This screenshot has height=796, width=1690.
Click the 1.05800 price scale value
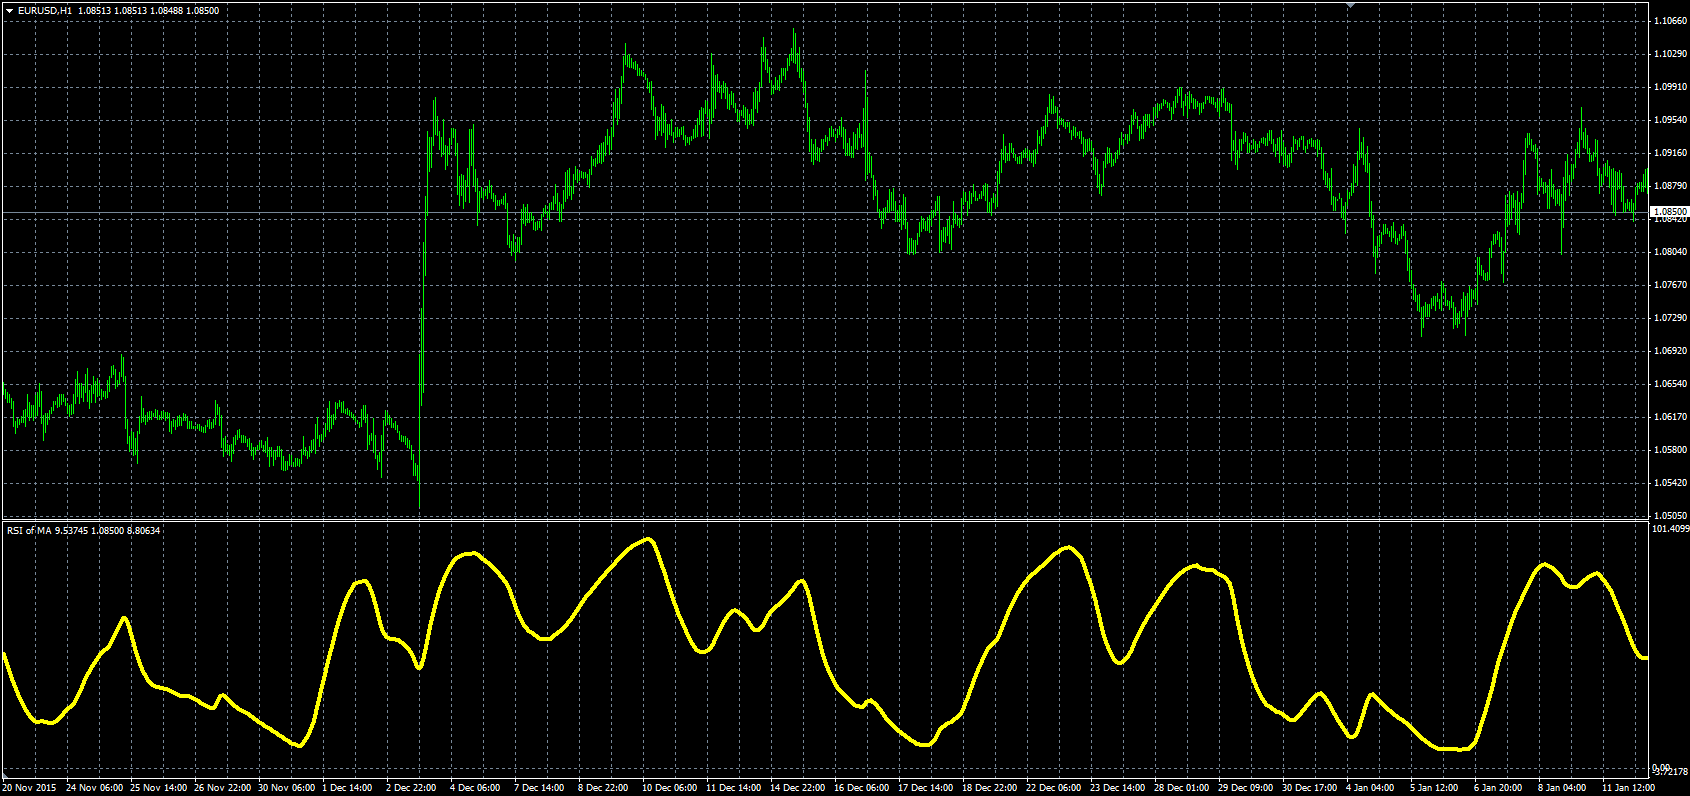pos(1671,450)
